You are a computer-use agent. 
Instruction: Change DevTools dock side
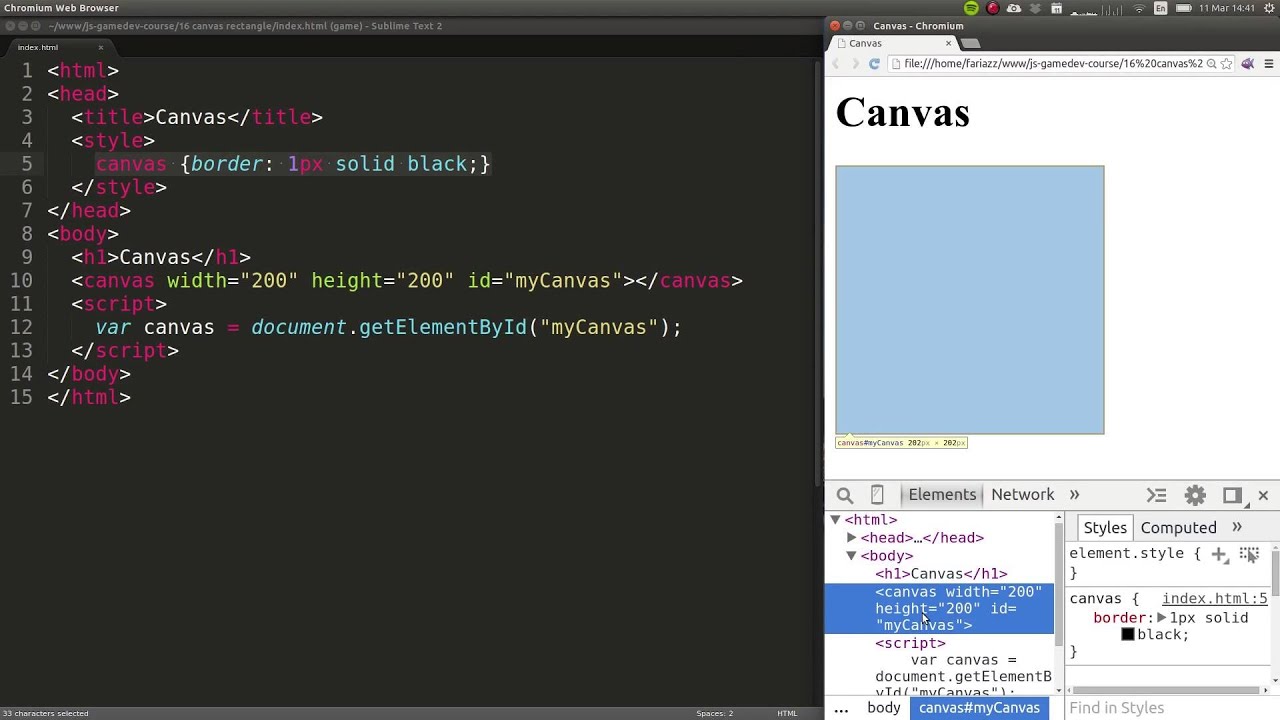coord(1232,495)
